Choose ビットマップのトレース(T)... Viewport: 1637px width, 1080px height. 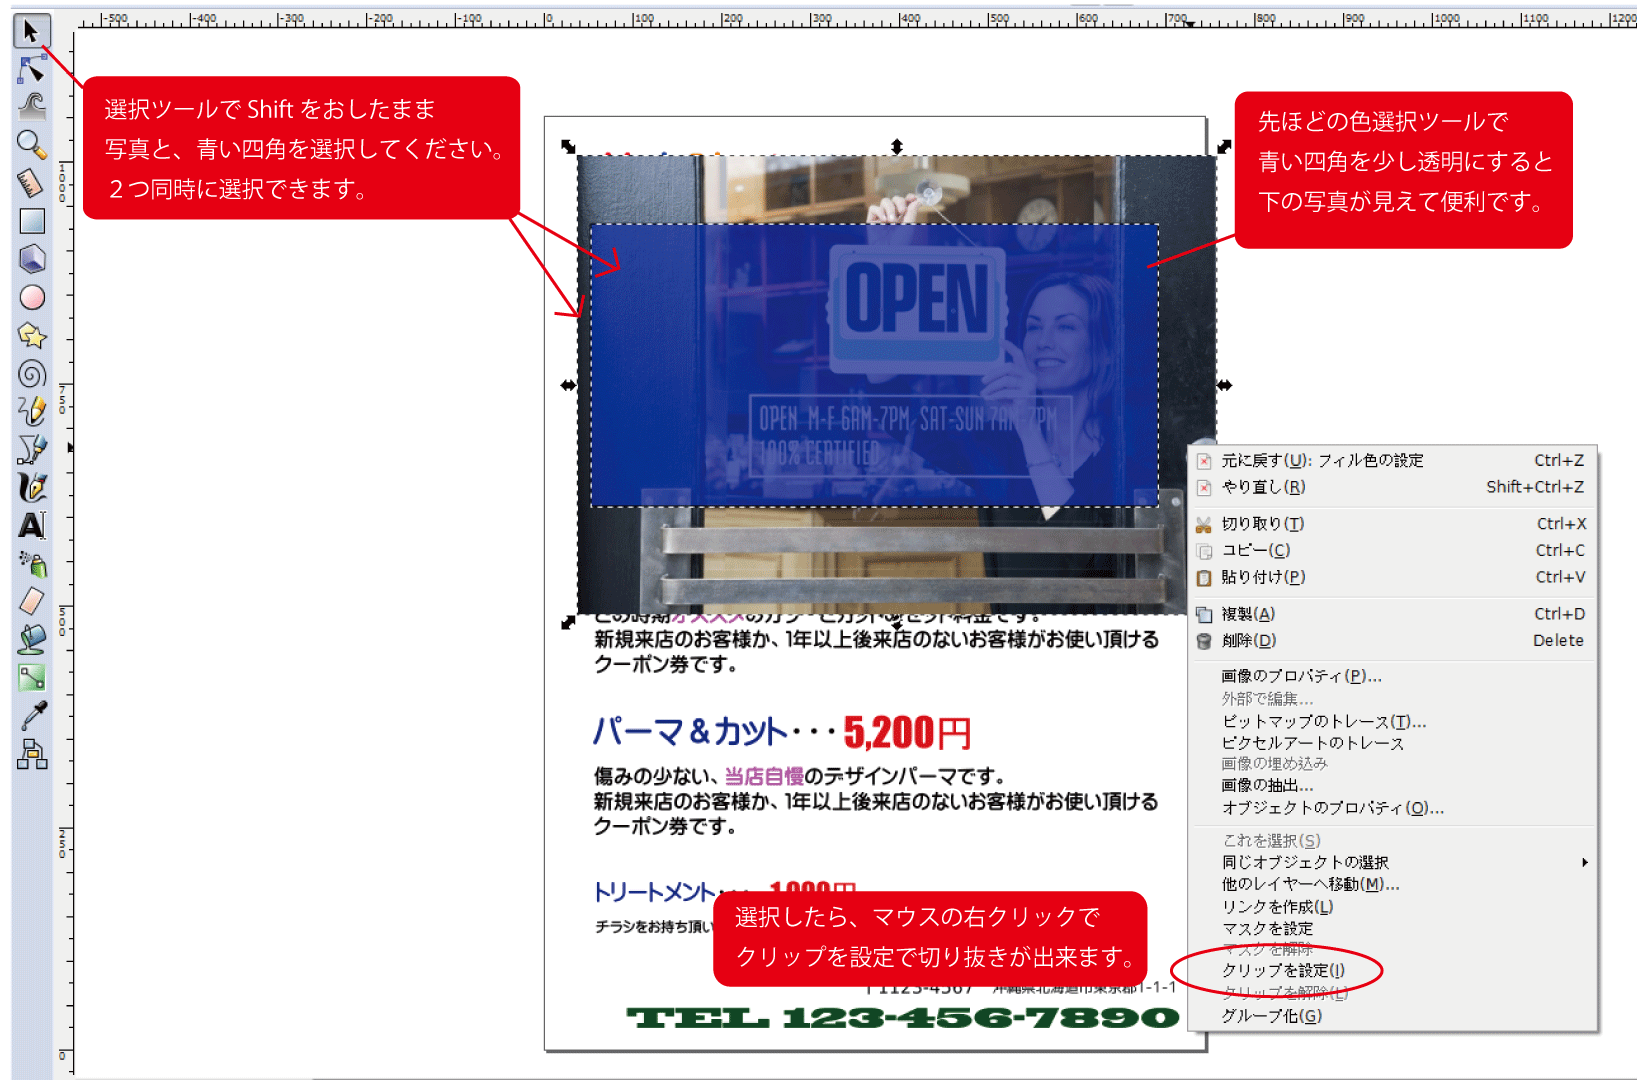click(1392, 721)
